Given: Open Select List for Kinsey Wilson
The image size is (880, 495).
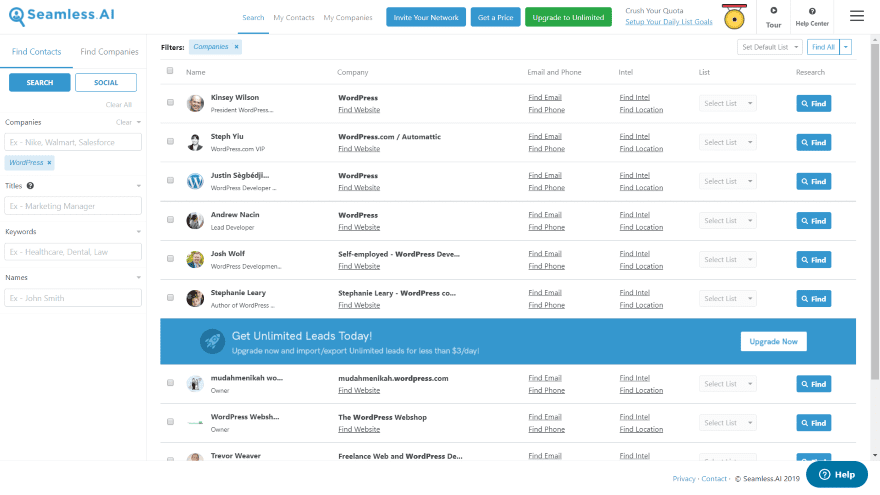Looking at the screenshot, I should (x=727, y=103).
